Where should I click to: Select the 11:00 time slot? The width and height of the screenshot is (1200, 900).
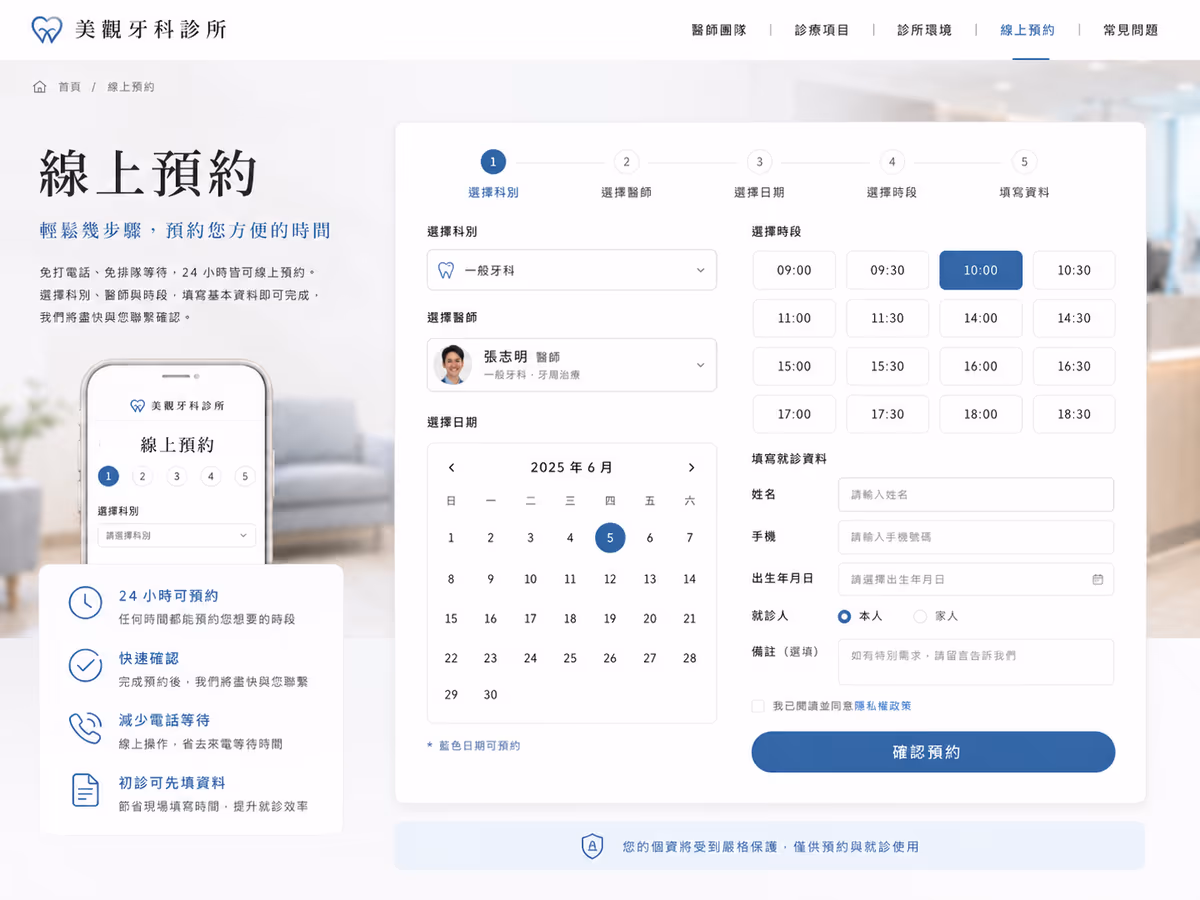[x=794, y=318]
